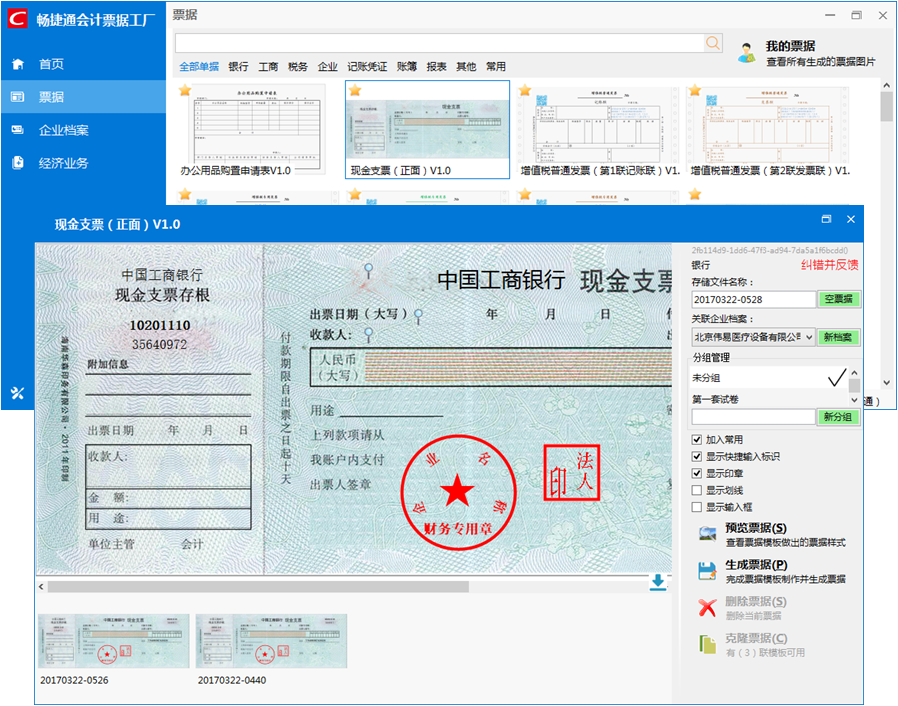Screen dimensions: 898x706
Task: Click the 畅捷通 logo icon
Action: click(17, 19)
